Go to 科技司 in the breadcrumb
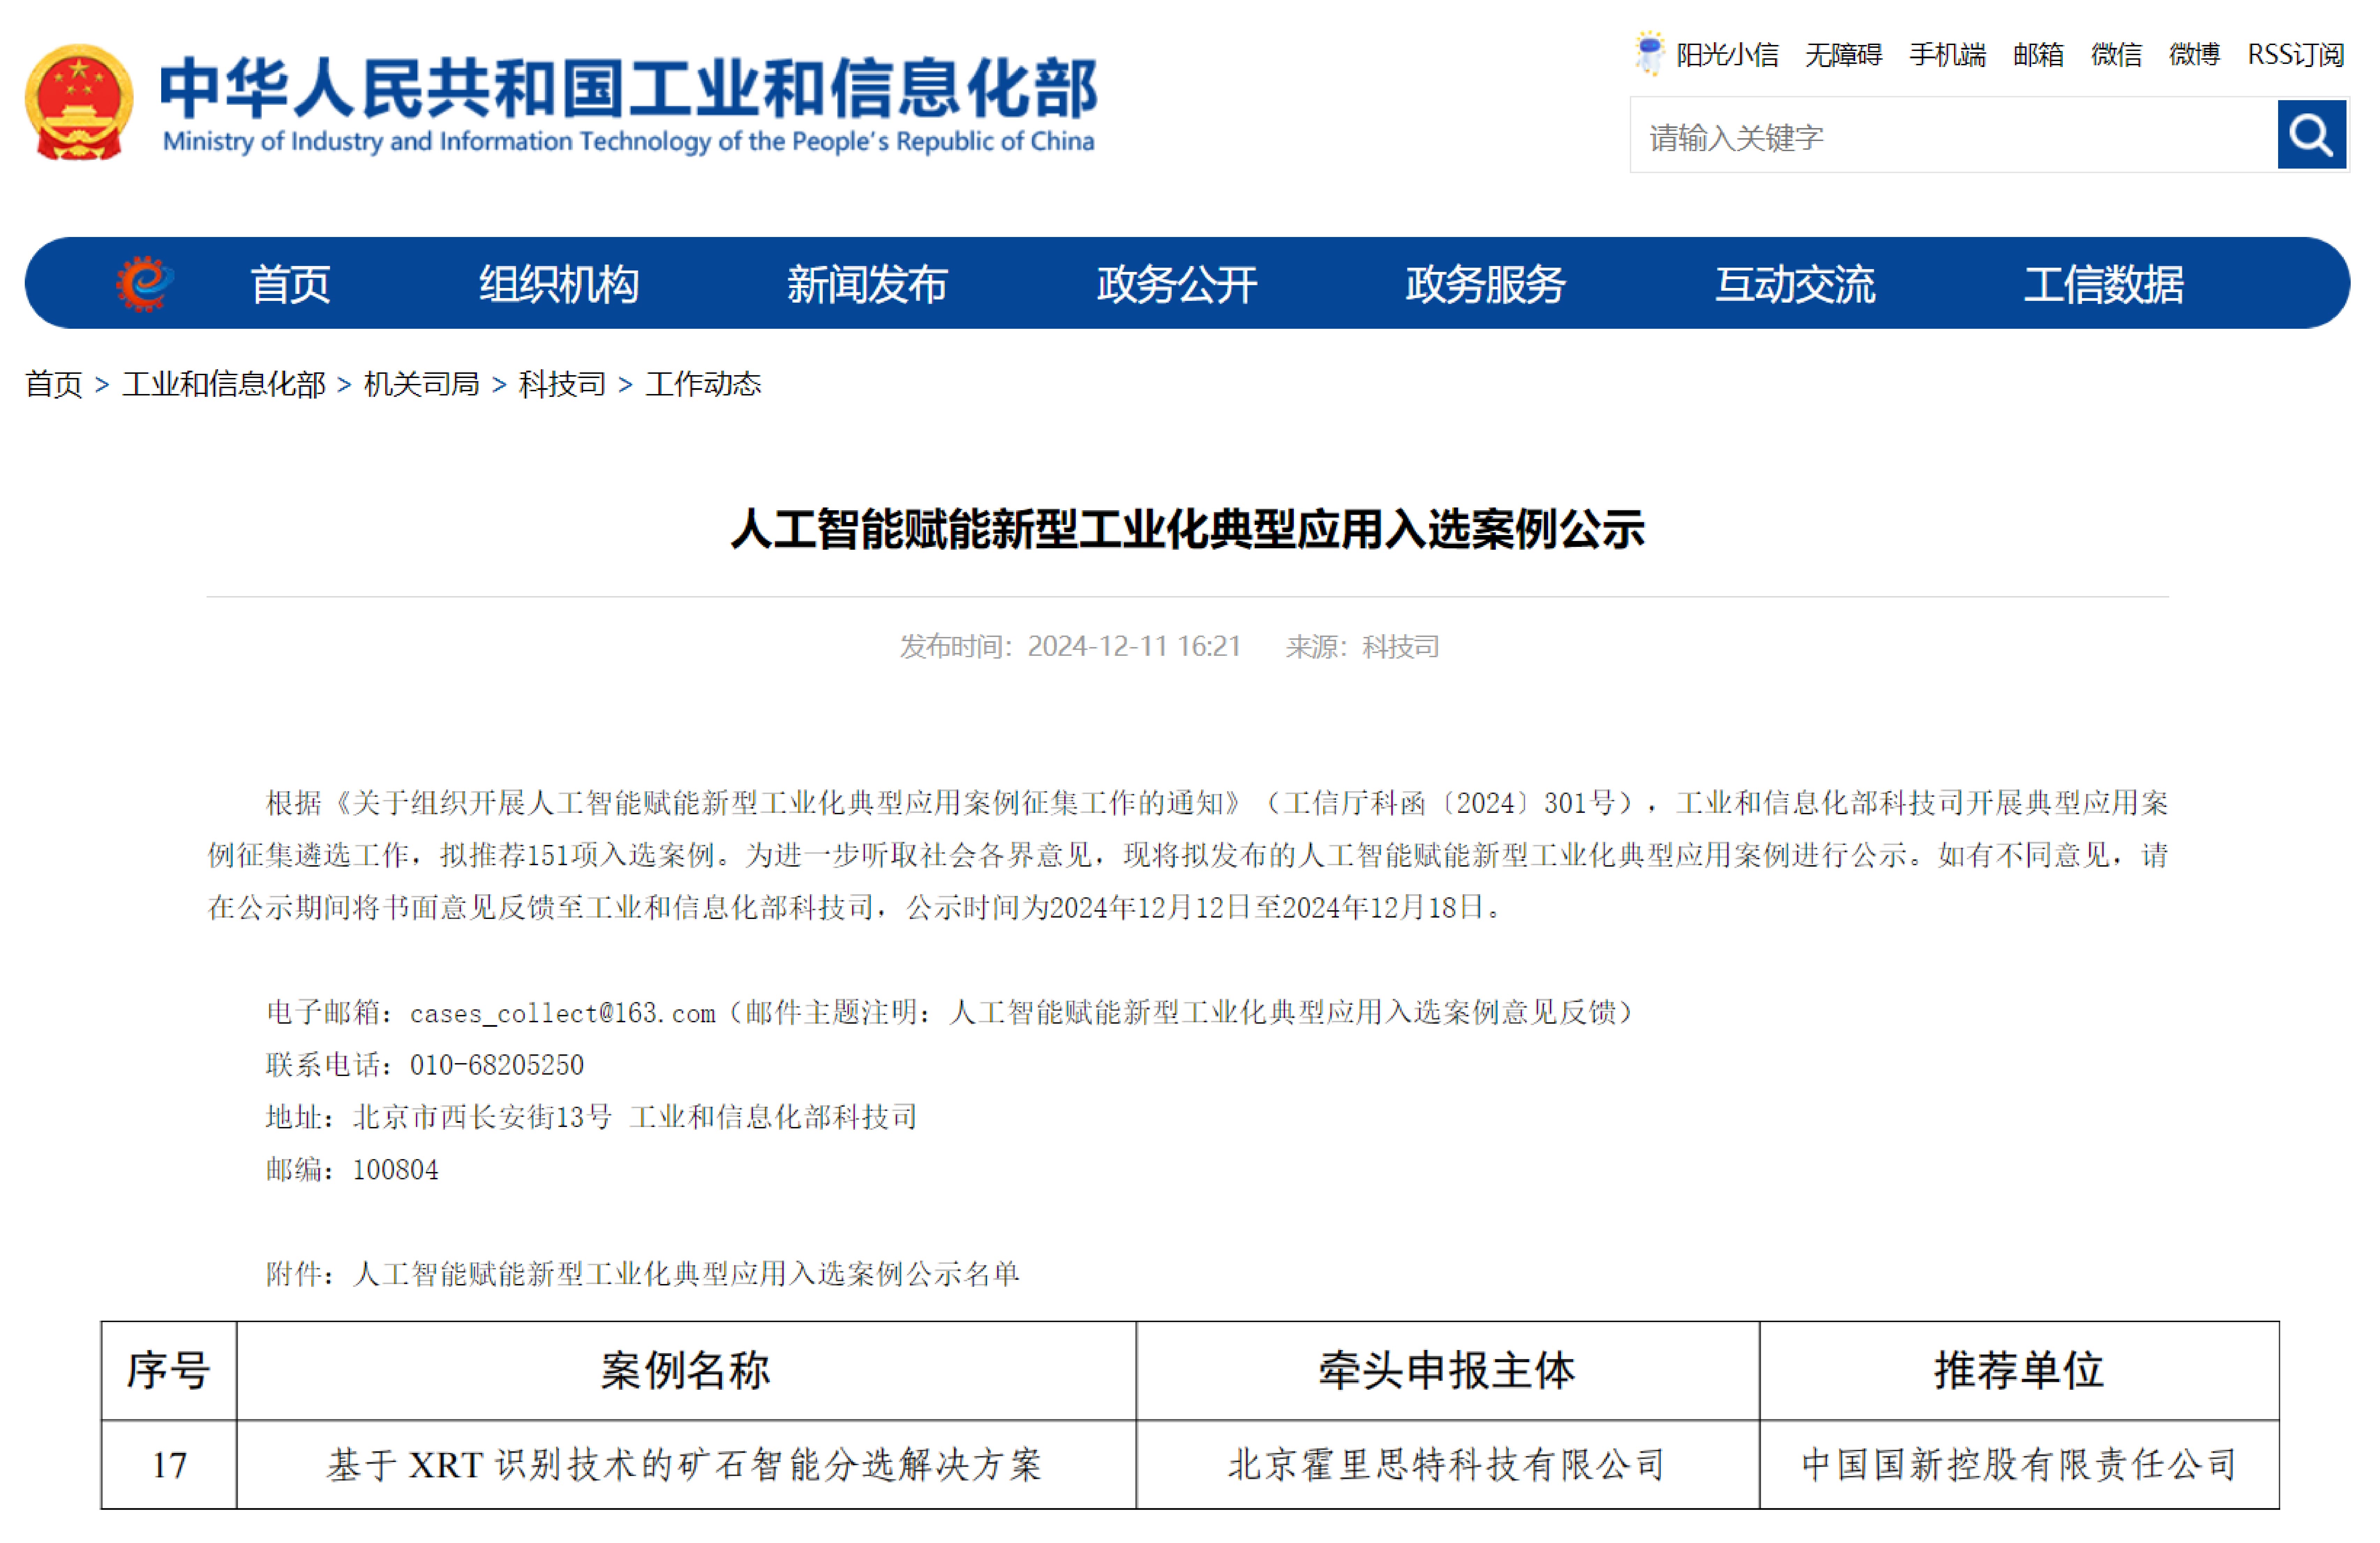The height and width of the screenshot is (1543, 2380). point(562,384)
